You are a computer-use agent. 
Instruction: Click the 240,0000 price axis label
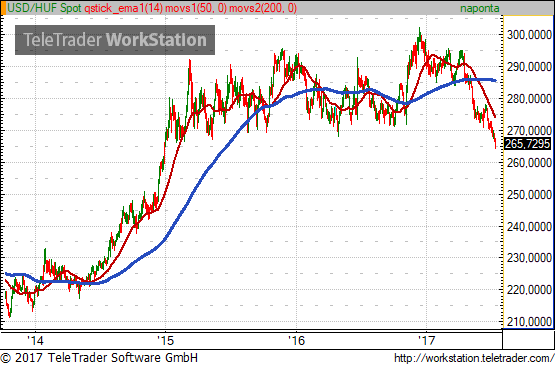pos(529,226)
